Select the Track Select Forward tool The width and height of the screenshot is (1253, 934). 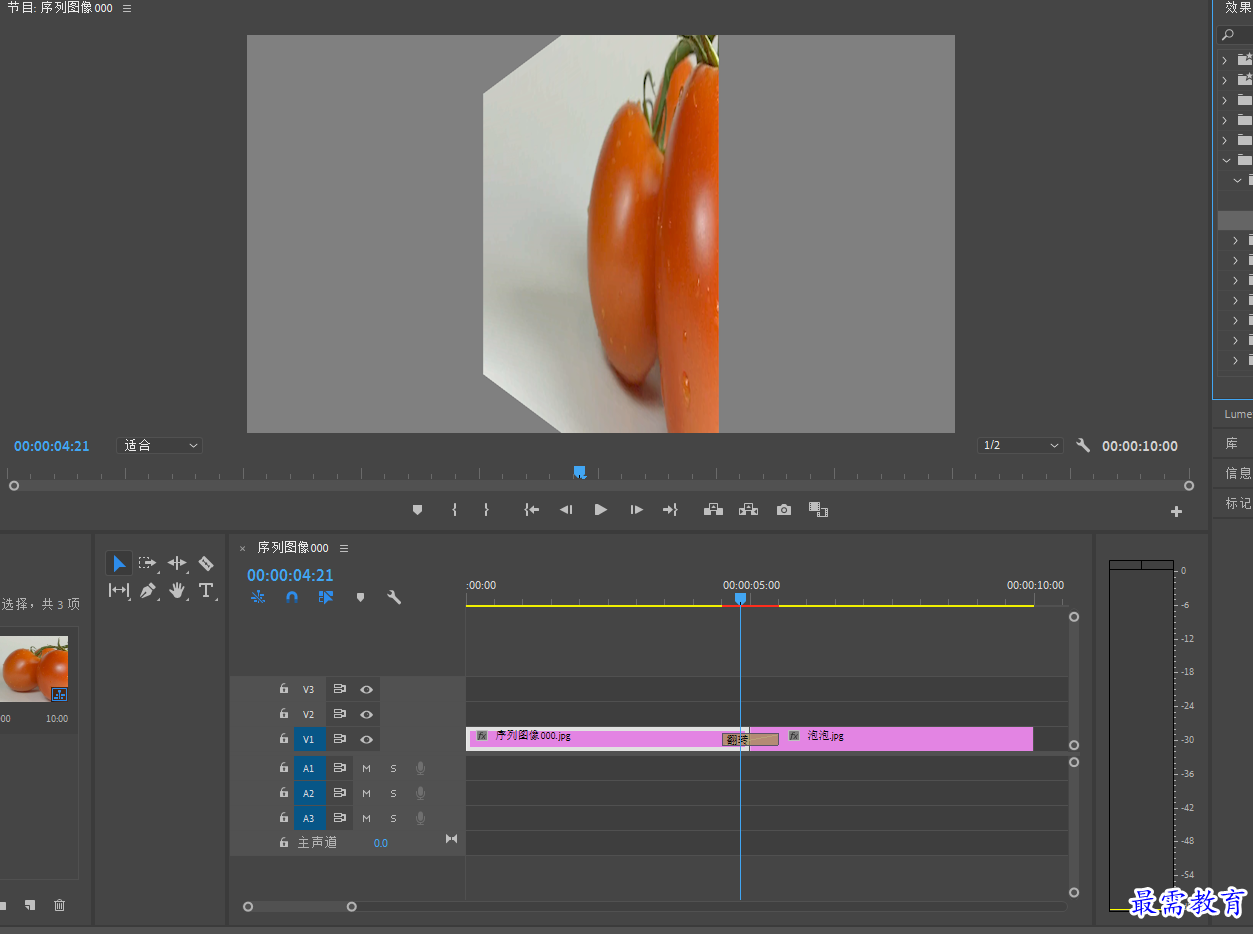click(x=148, y=564)
